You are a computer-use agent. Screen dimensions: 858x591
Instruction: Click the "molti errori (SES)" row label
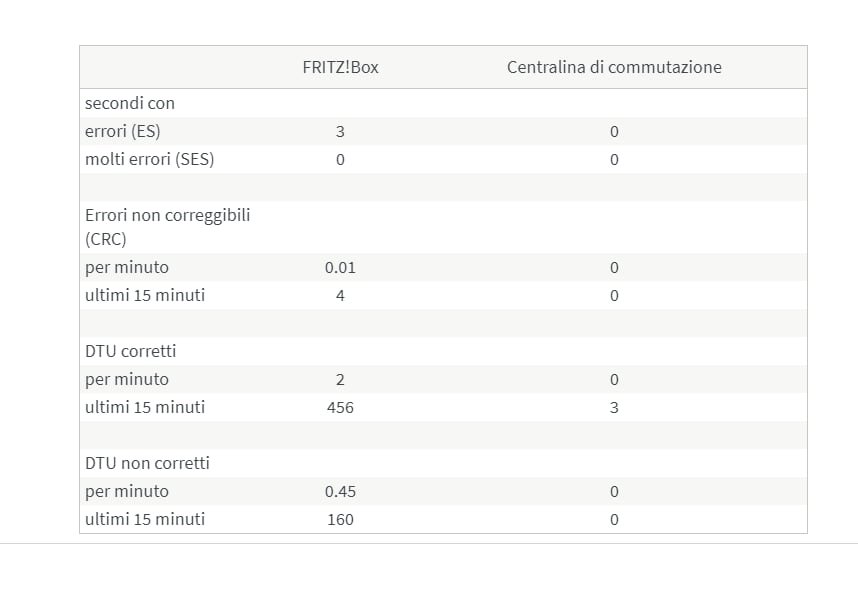pyautogui.click(x=150, y=159)
